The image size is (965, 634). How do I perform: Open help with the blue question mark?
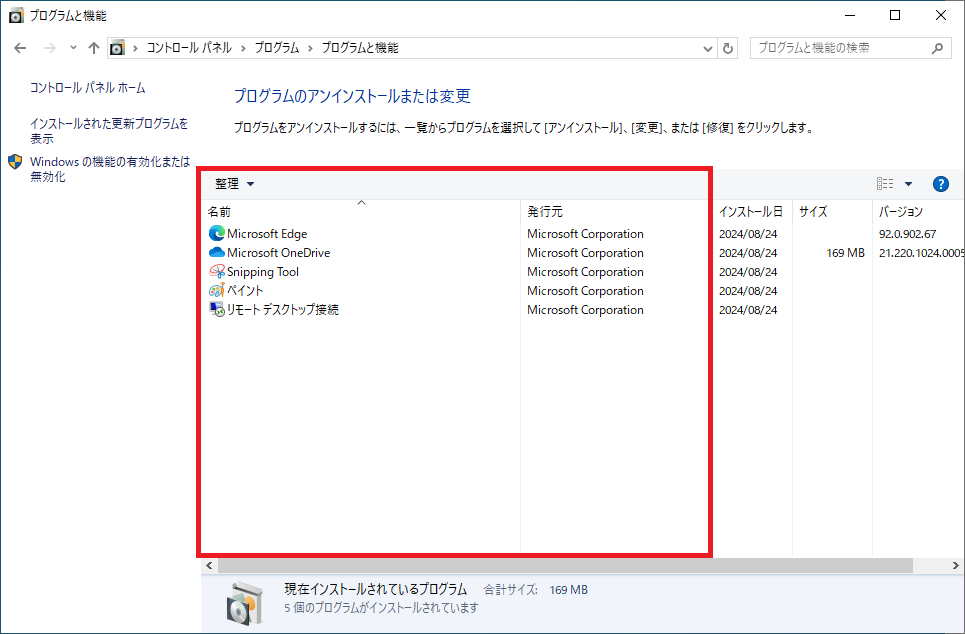[x=940, y=184]
